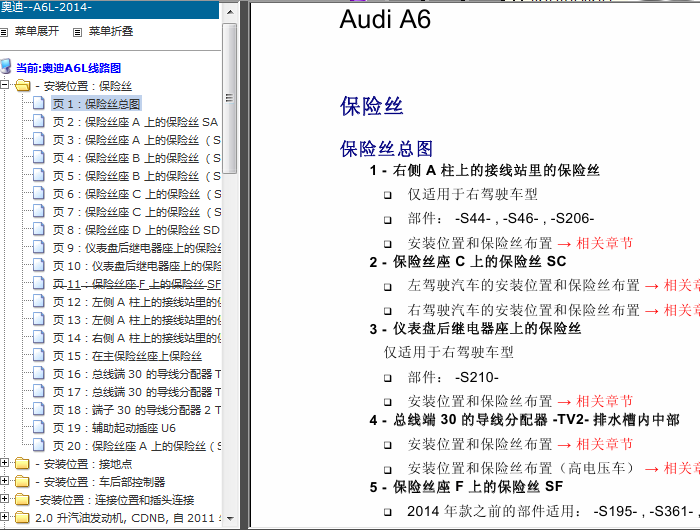
Task: Click page icon of 页 4 entry
Action: tap(39, 157)
